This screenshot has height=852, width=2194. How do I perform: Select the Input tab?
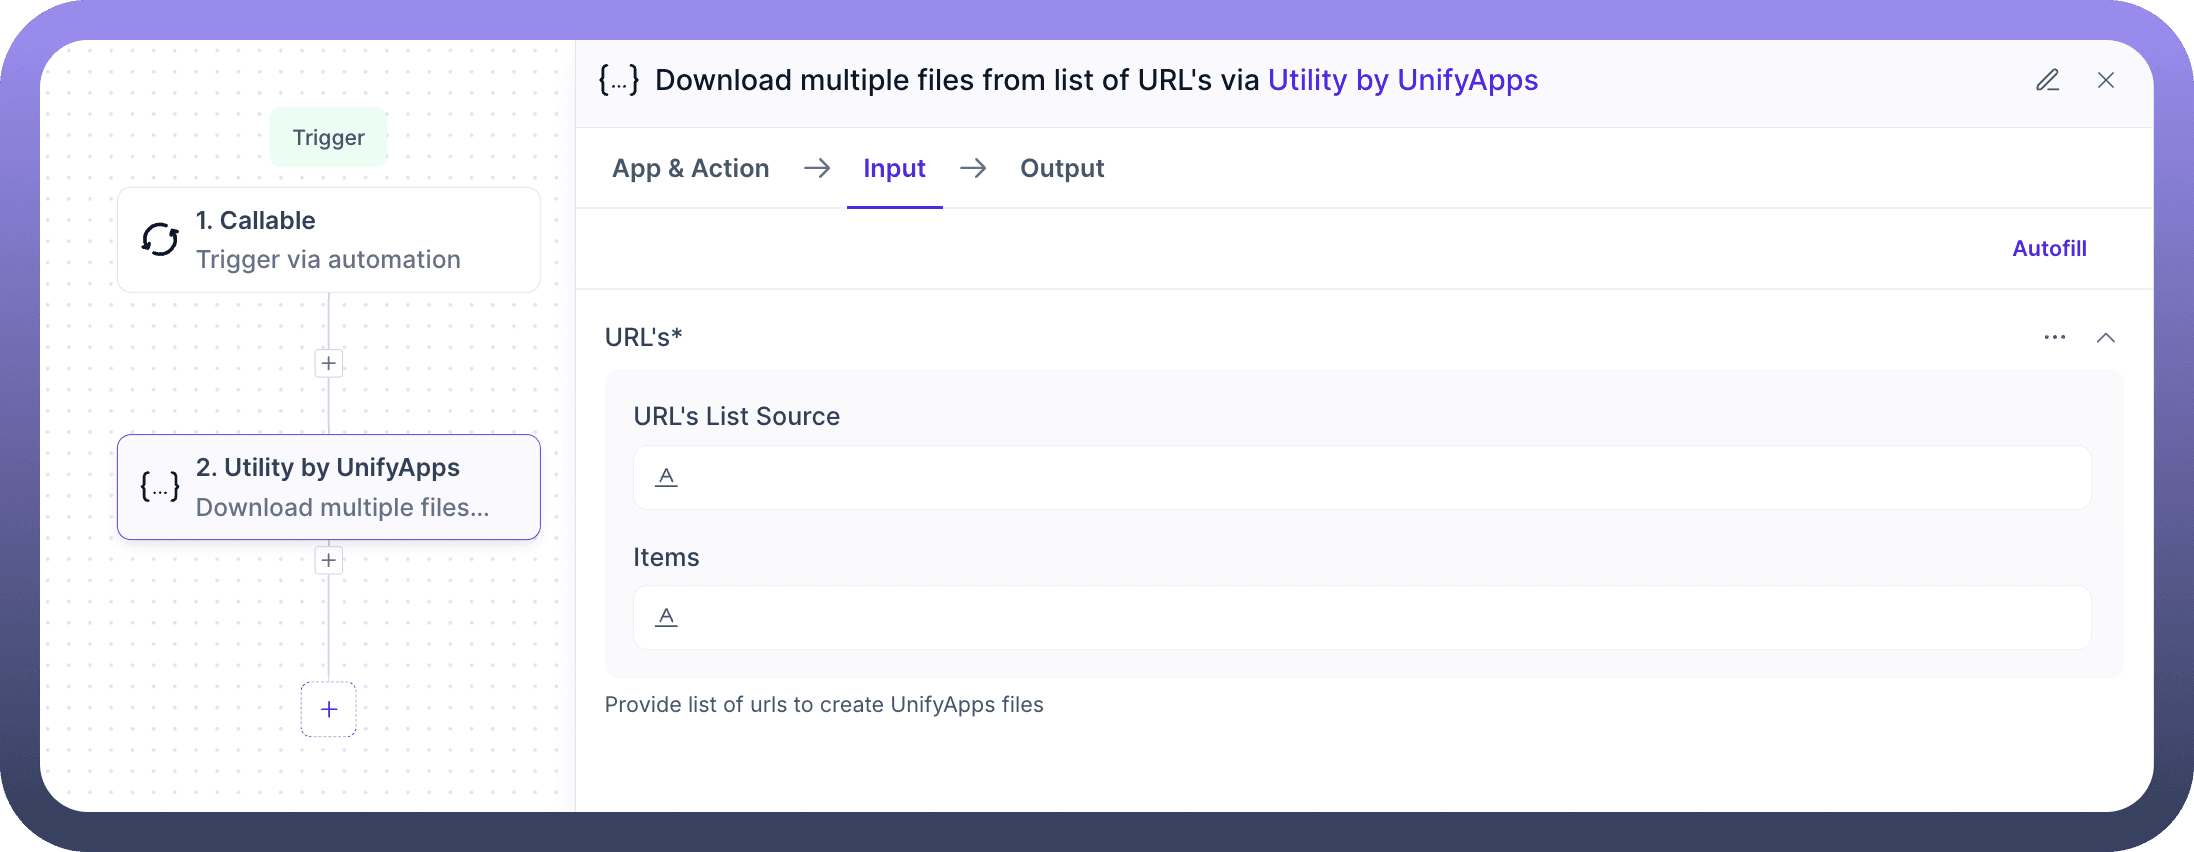(x=894, y=168)
